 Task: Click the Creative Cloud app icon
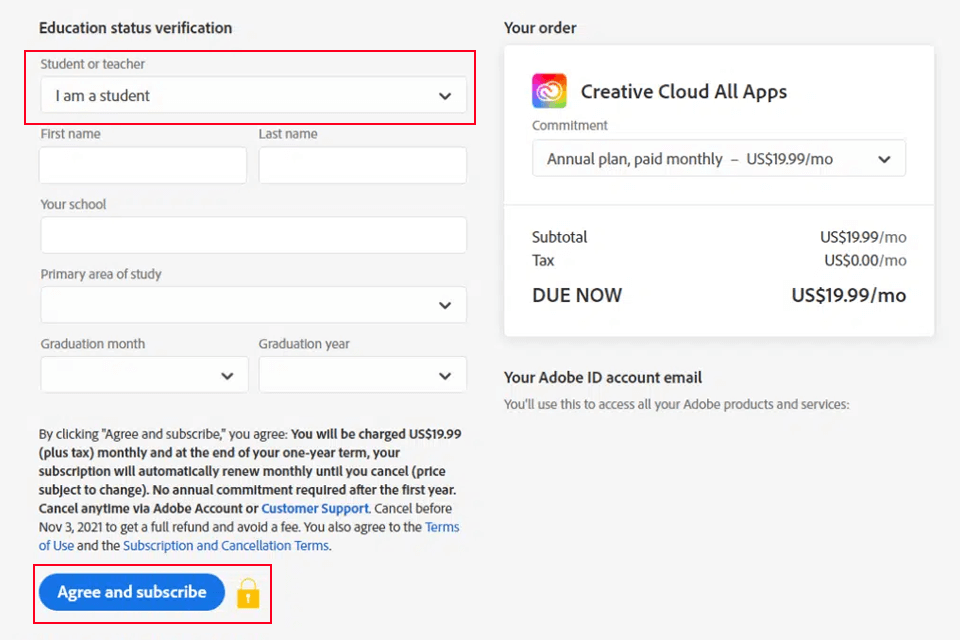click(549, 91)
